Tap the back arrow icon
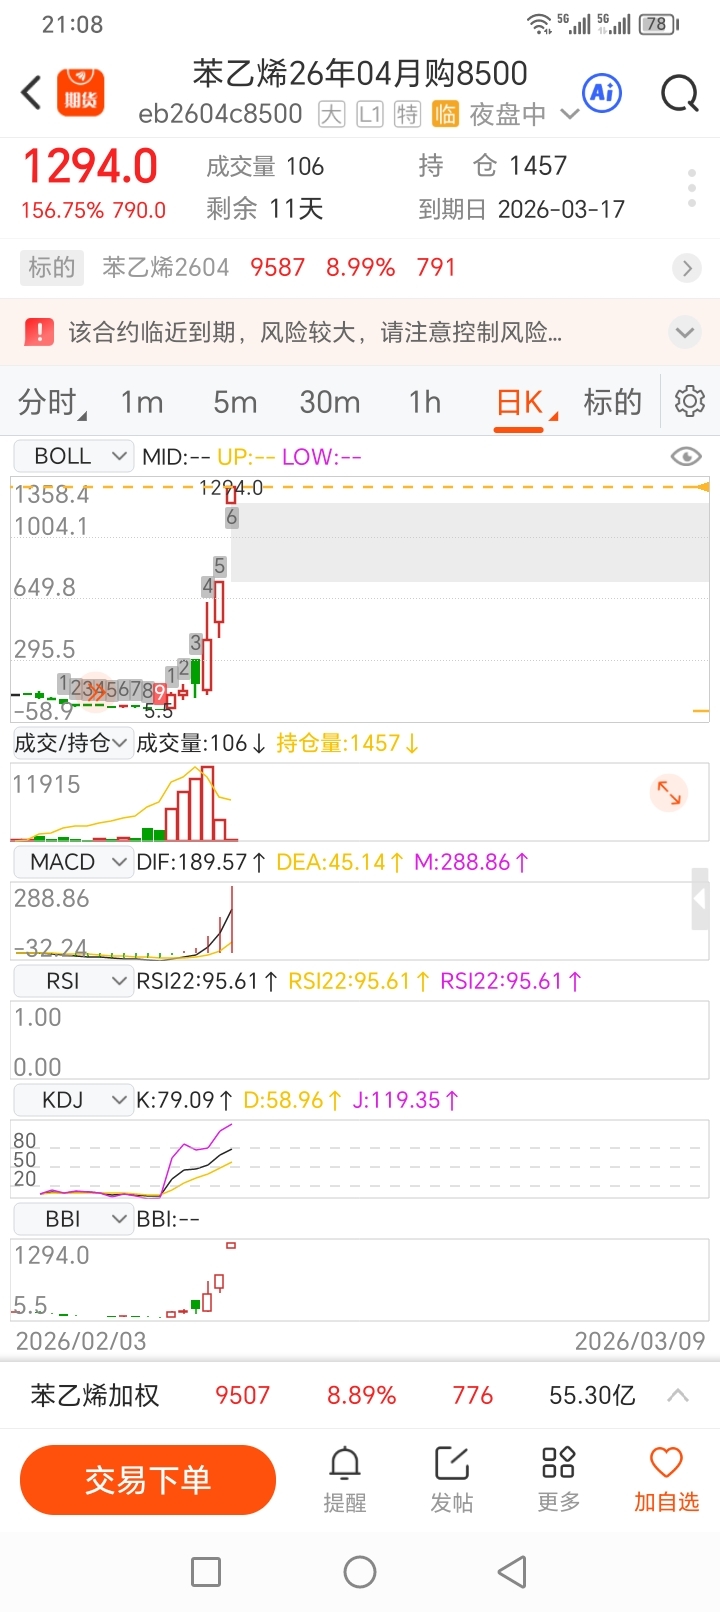The image size is (720, 1612). click(32, 93)
